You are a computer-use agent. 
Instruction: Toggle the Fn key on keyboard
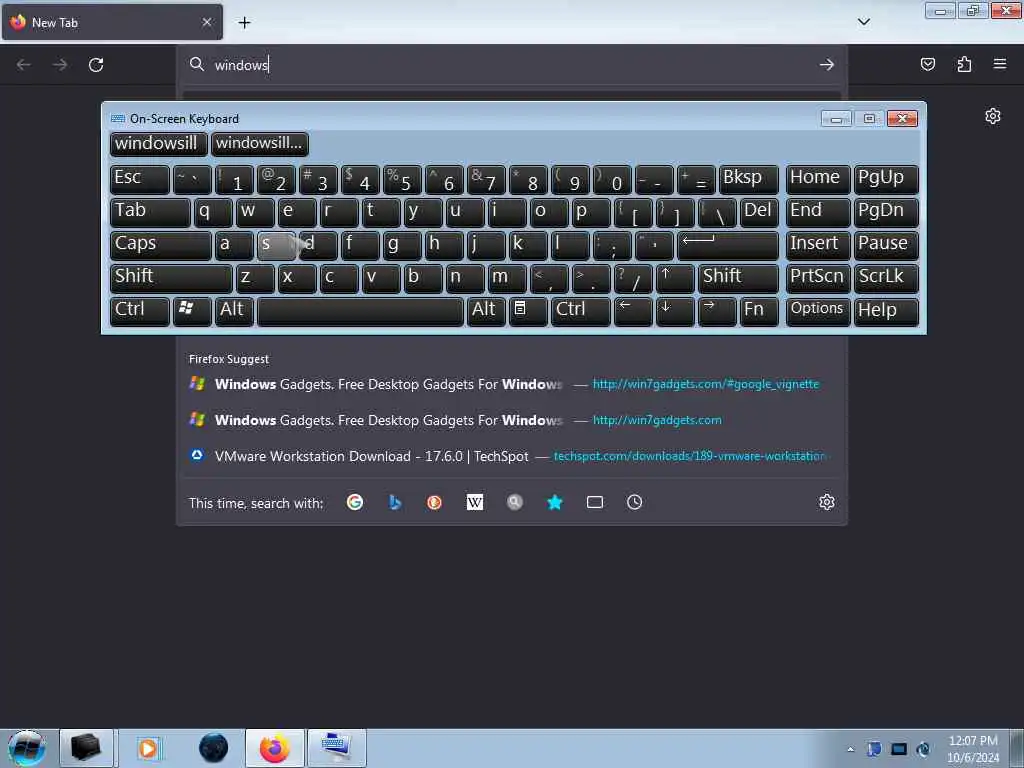pyautogui.click(x=759, y=312)
